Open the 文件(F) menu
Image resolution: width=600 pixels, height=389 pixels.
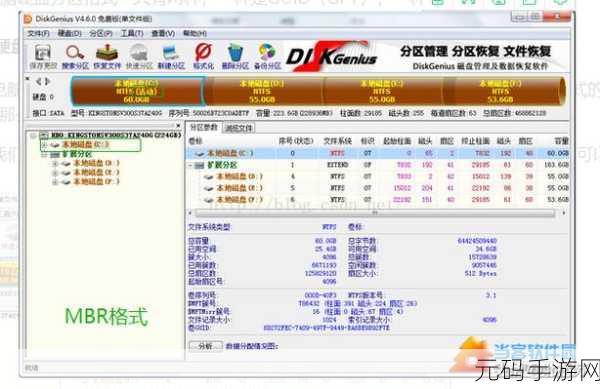[x=38, y=34]
